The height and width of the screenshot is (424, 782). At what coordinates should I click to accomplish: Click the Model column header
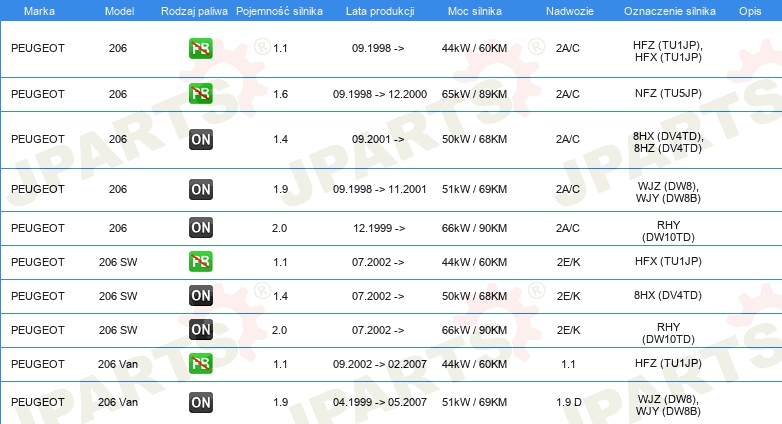coord(119,11)
